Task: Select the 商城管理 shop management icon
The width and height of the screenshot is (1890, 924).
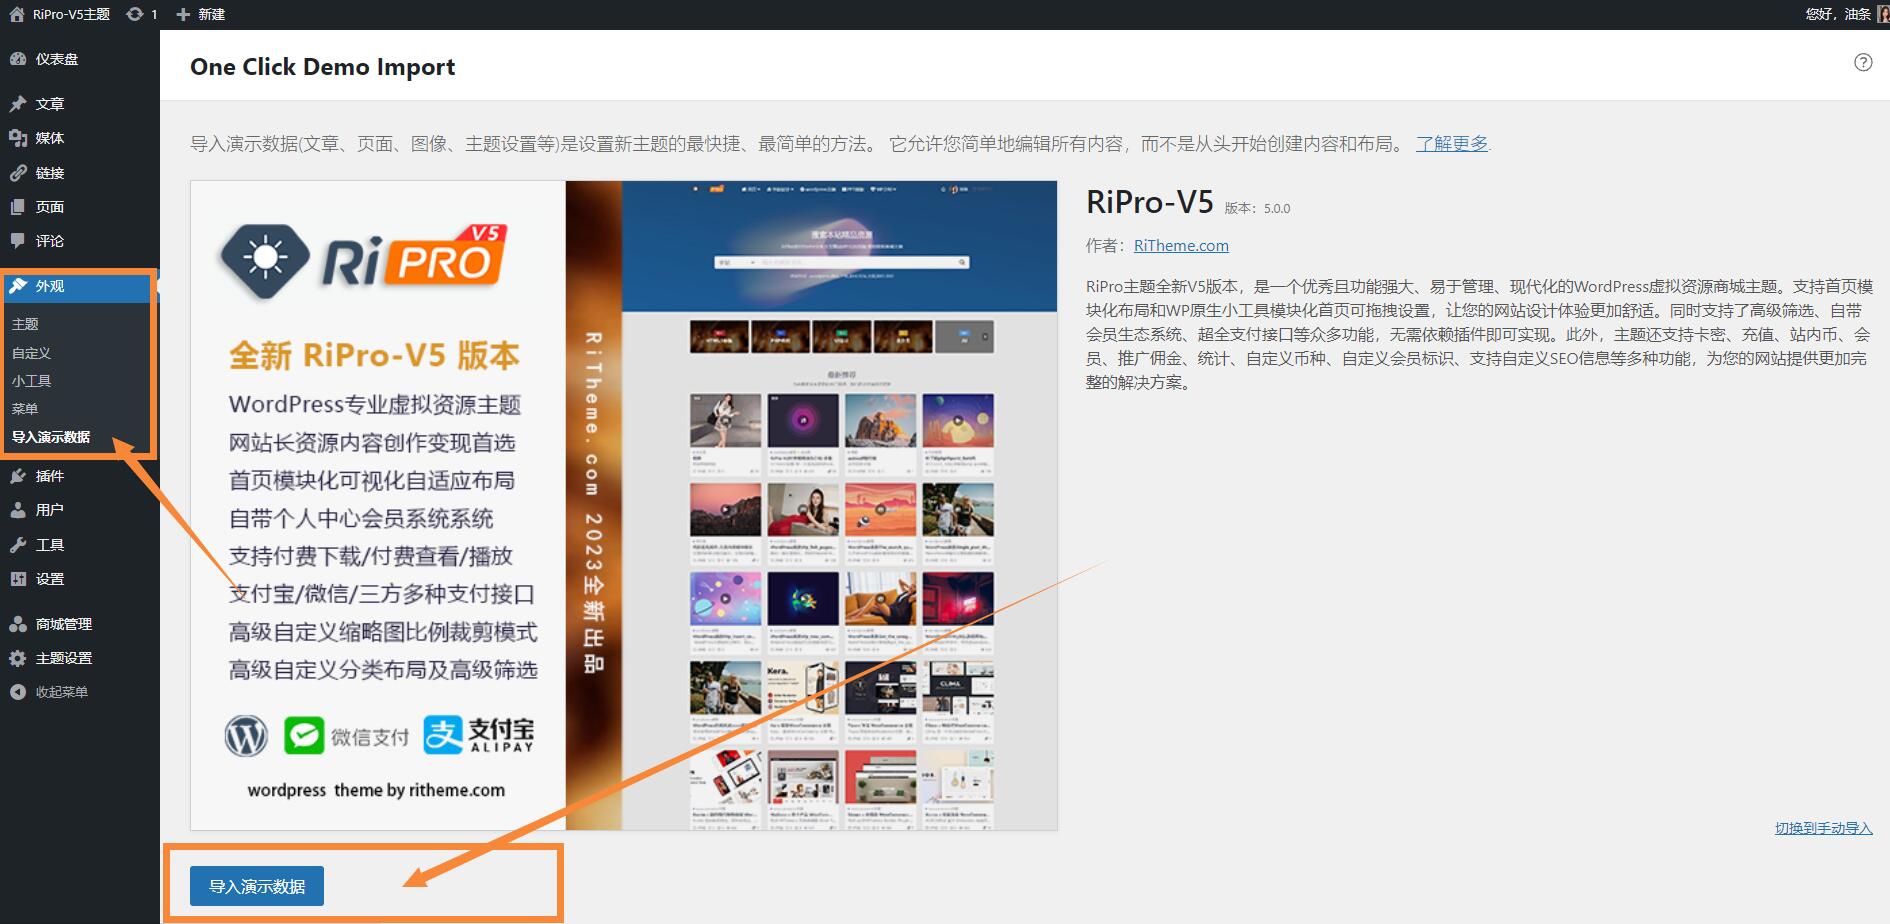Action: coord(18,623)
